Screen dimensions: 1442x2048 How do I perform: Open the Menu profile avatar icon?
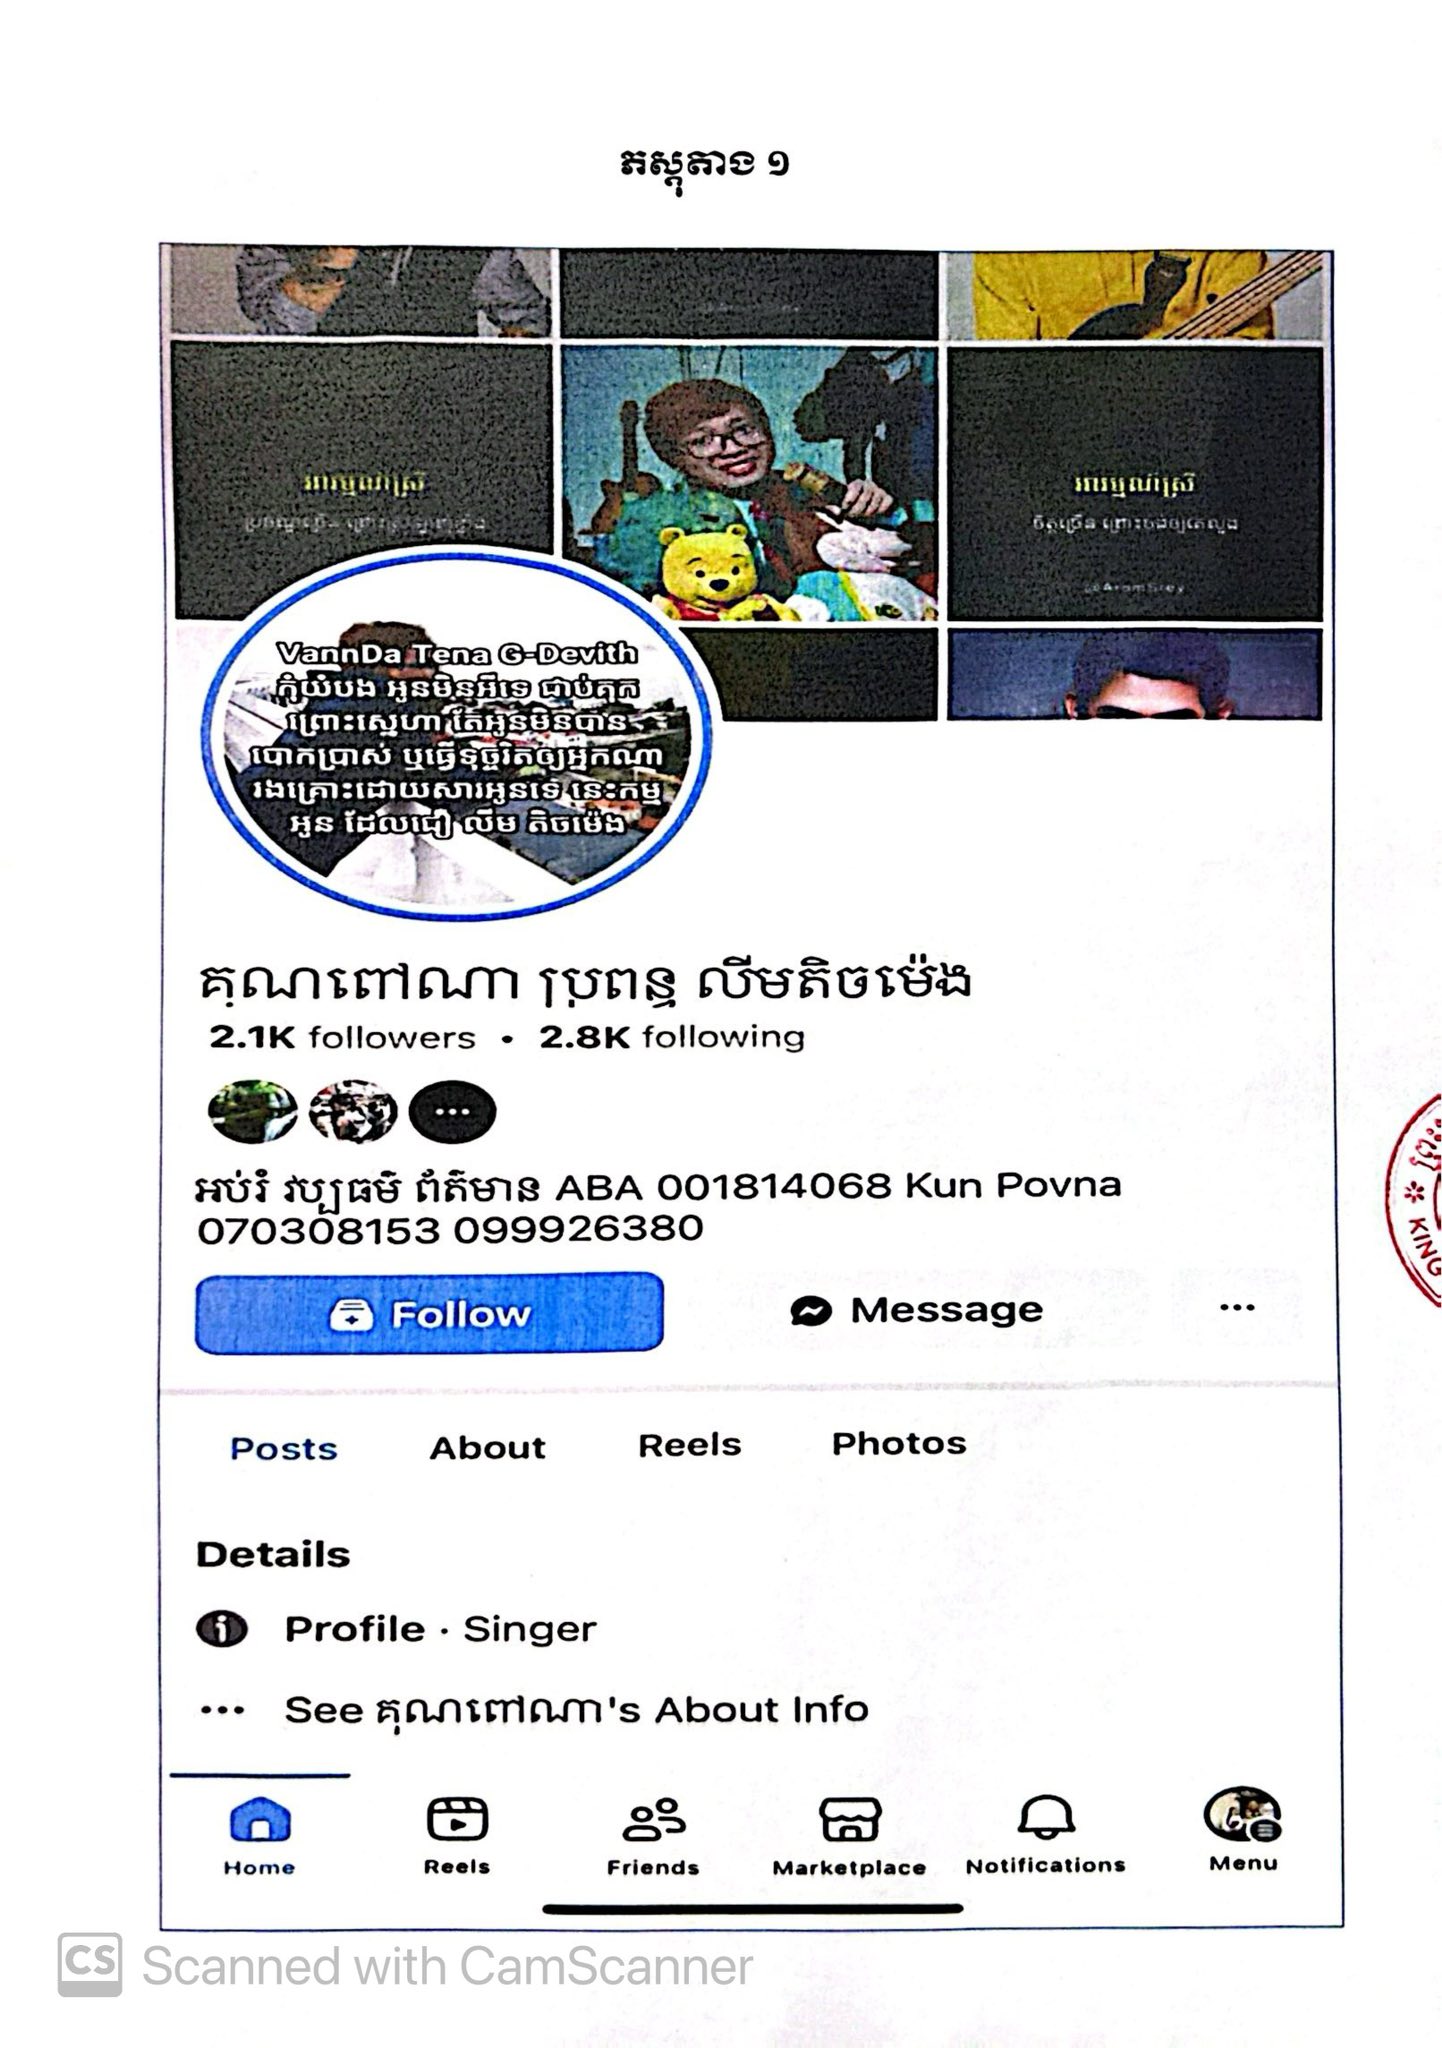click(x=1243, y=1815)
